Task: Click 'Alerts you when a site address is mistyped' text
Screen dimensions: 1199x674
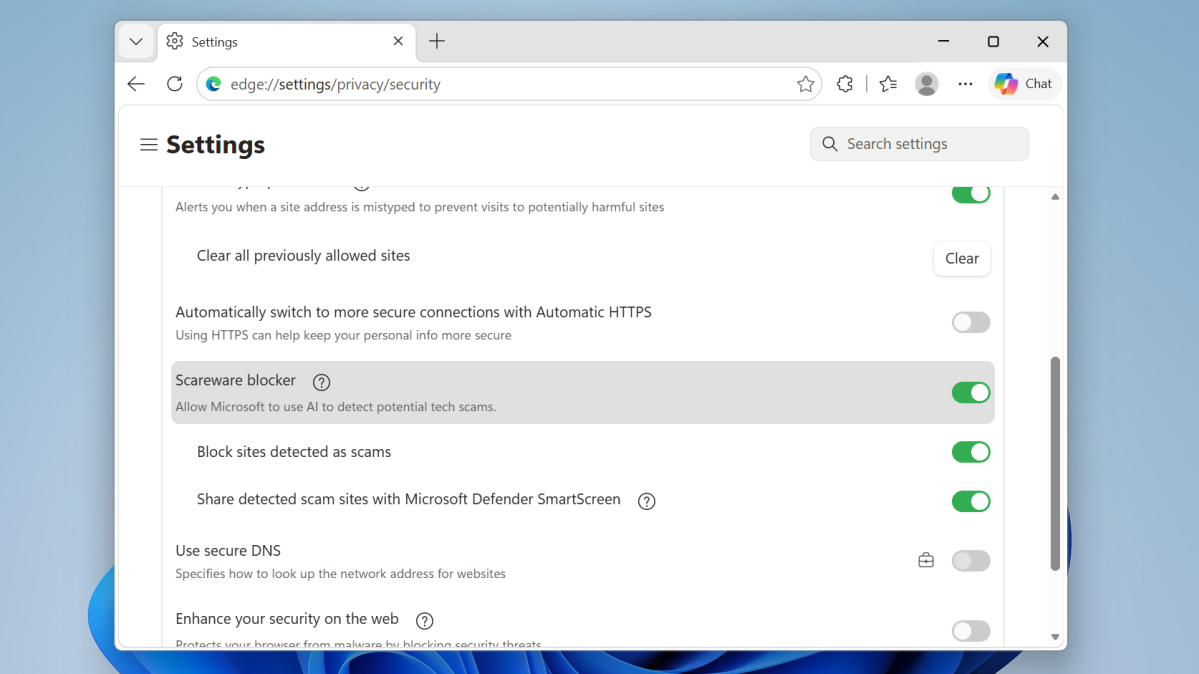Action: pos(420,207)
